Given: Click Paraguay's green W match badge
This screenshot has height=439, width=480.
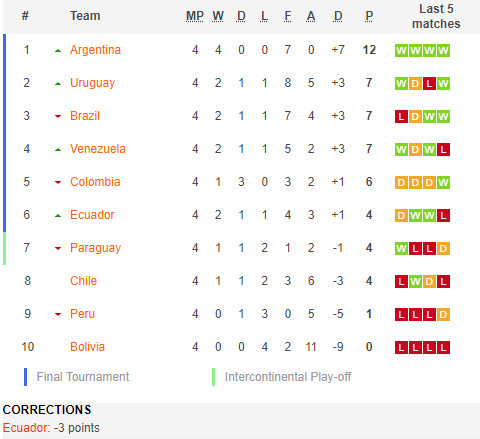Looking at the screenshot, I should (x=401, y=248).
